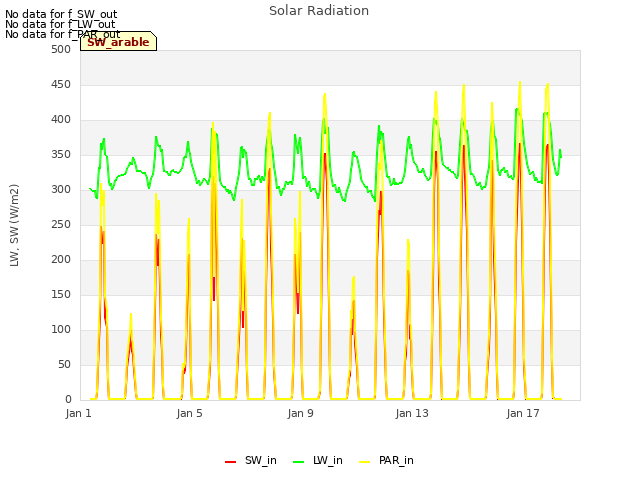Click the Jan 13 x-axis tick label

coord(412,413)
